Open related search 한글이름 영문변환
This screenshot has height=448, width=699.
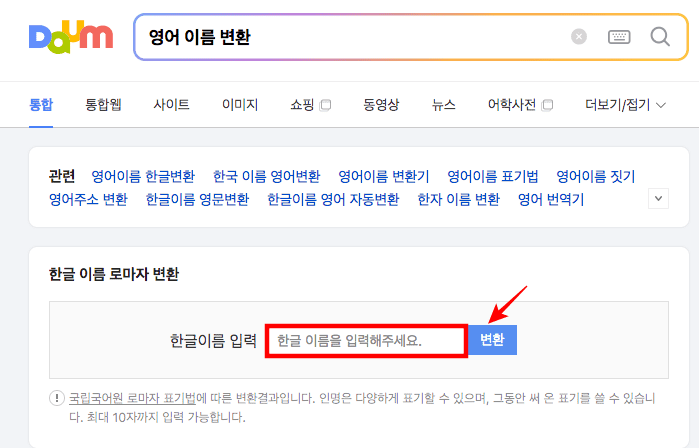tap(197, 199)
